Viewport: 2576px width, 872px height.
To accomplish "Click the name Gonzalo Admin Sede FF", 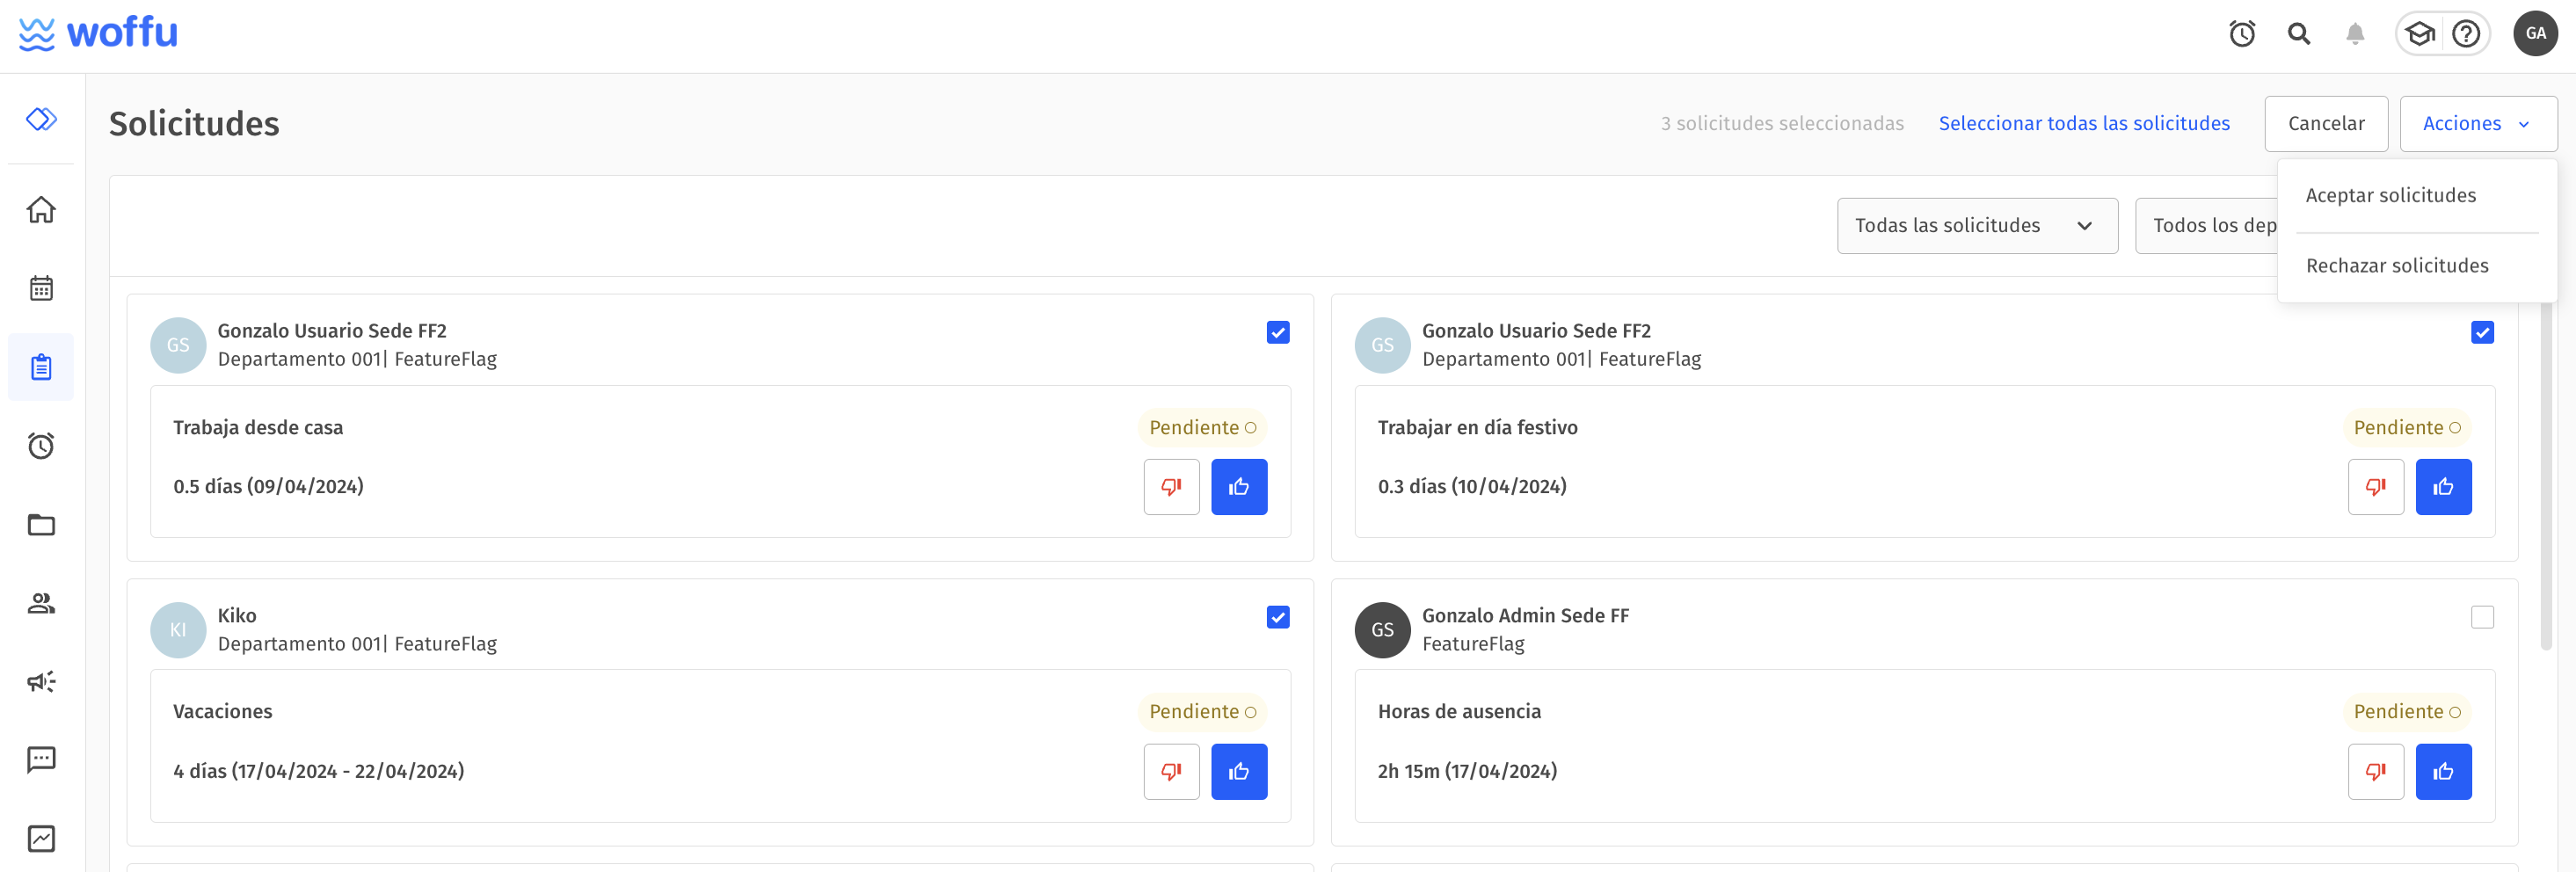I will pyautogui.click(x=1525, y=616).
